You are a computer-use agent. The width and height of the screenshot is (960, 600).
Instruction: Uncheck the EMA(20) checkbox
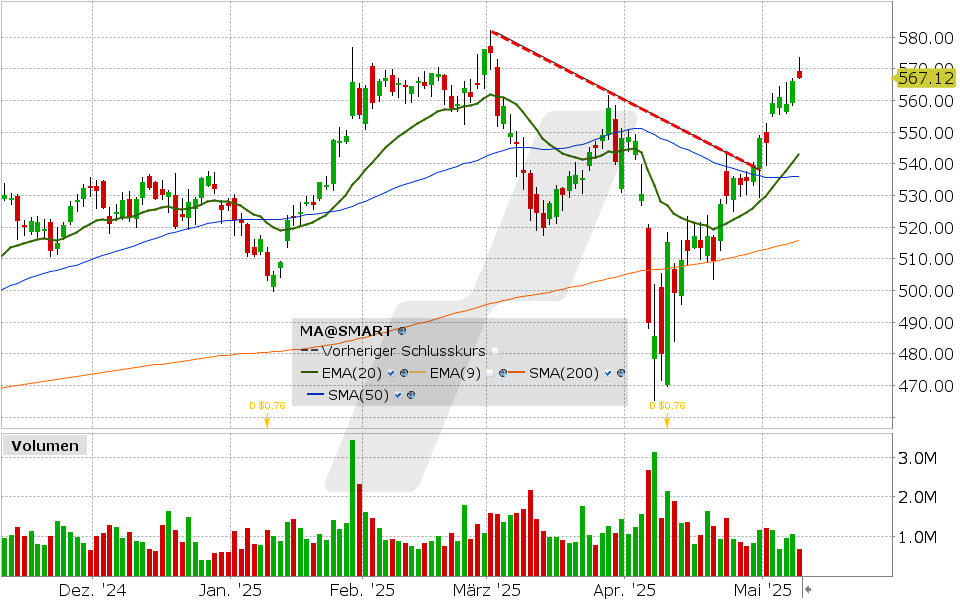point(391,373)
